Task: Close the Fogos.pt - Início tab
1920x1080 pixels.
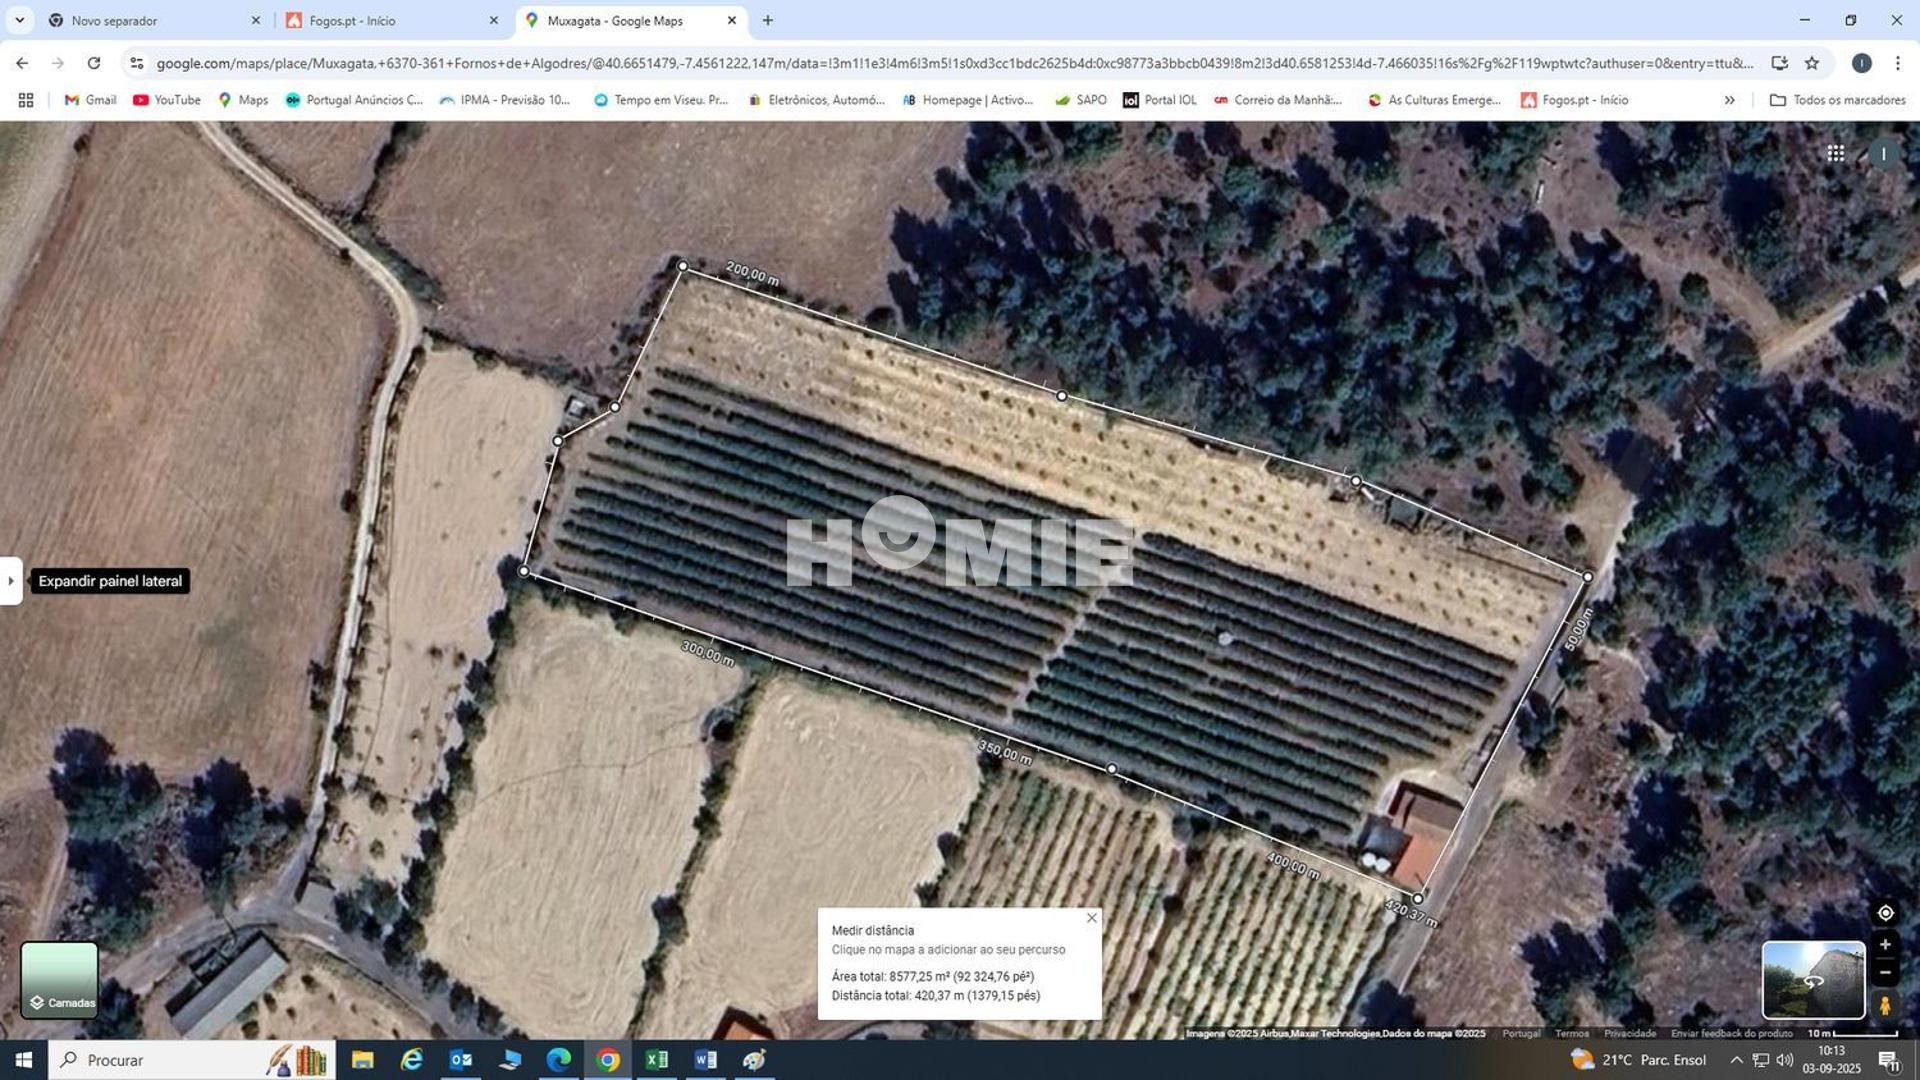Action: [x=493, y=20]
